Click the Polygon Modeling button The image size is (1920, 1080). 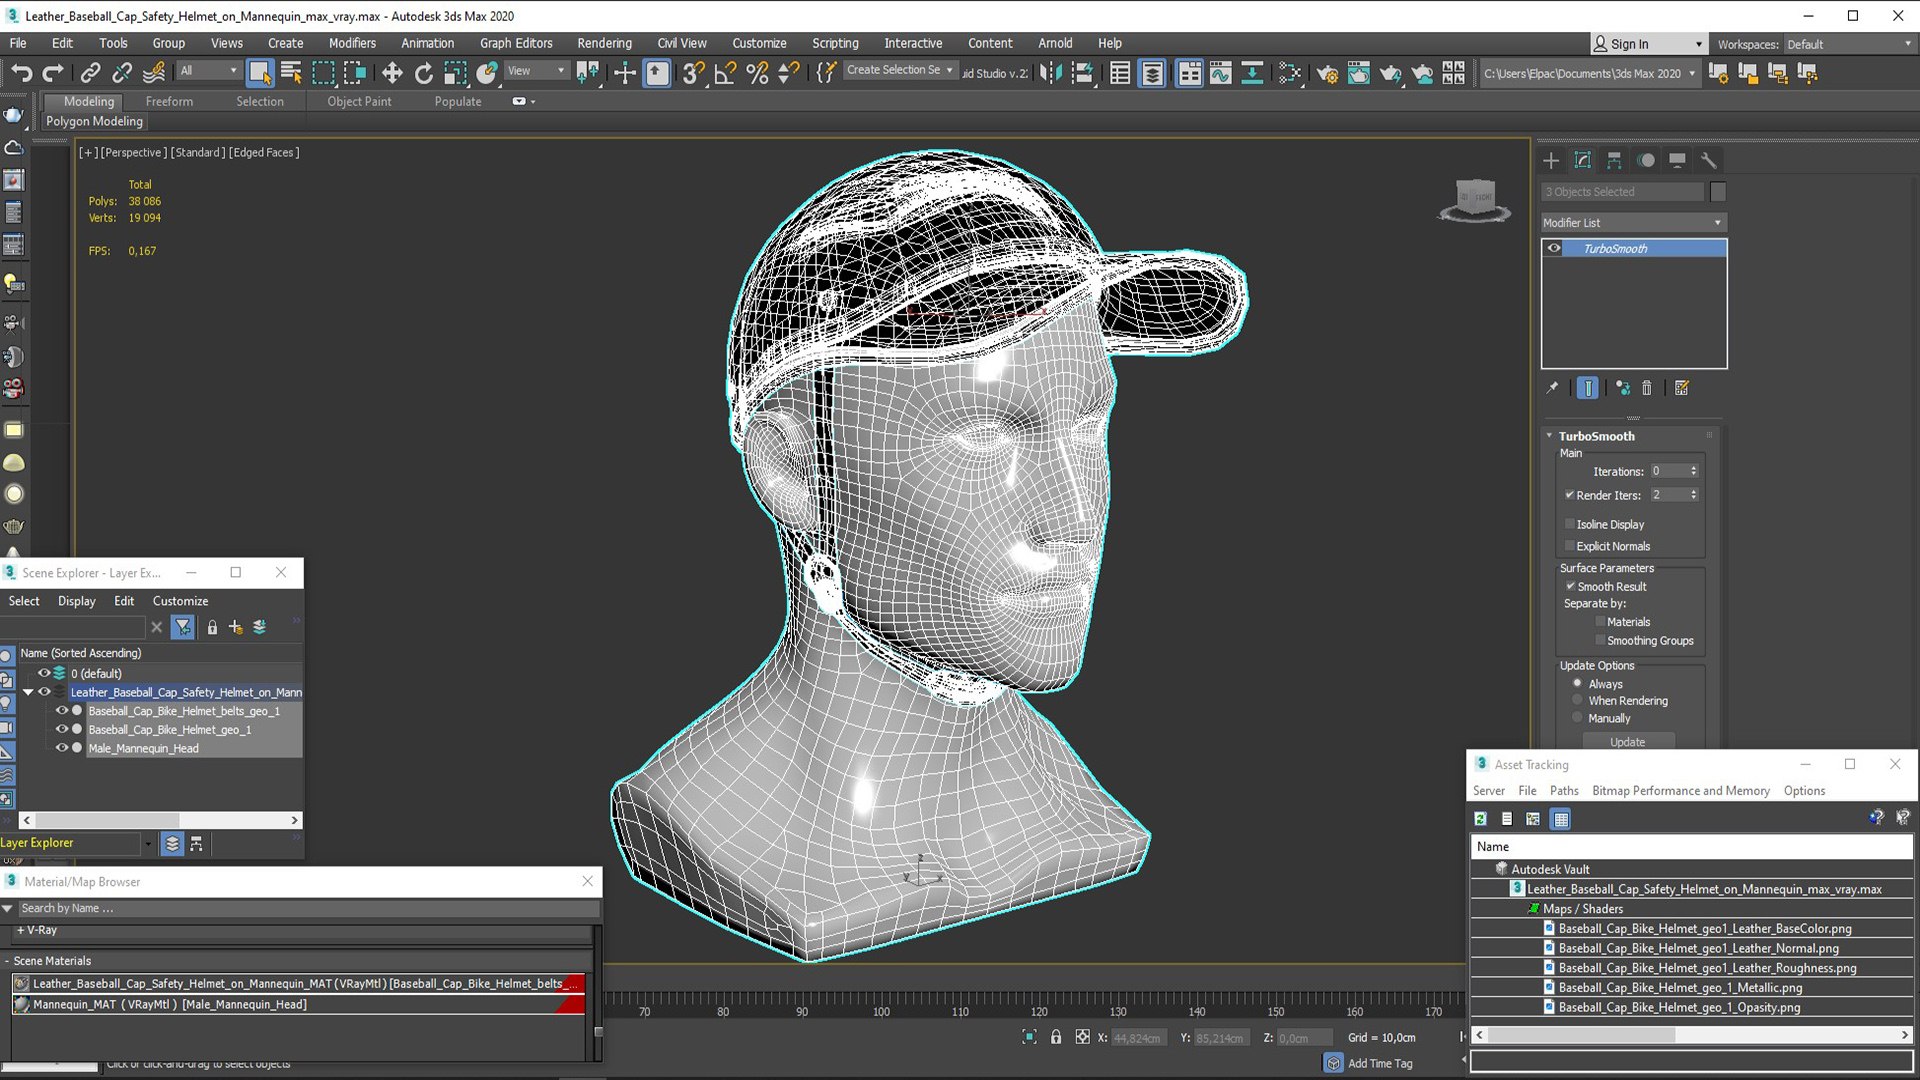tap(94, 121)
